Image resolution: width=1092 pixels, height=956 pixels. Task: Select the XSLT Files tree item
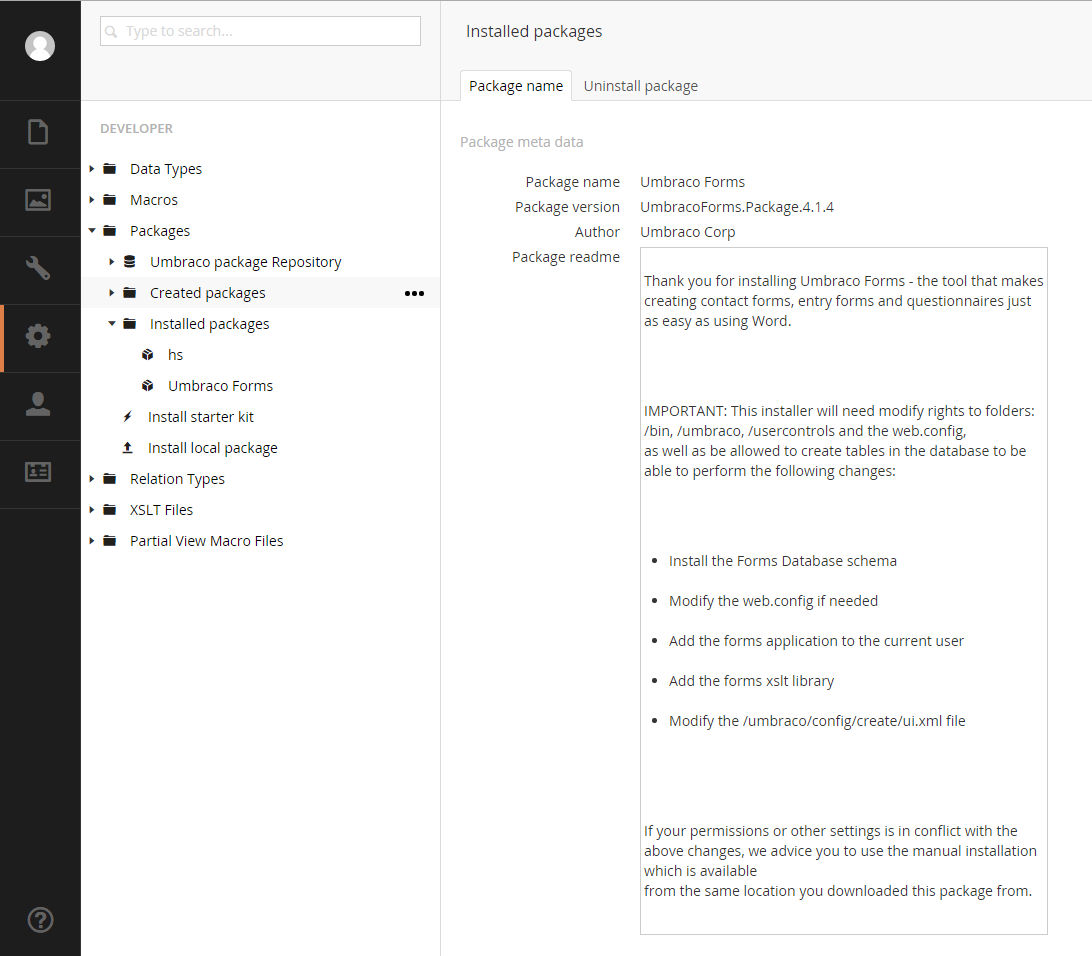[x=162, y=510]
